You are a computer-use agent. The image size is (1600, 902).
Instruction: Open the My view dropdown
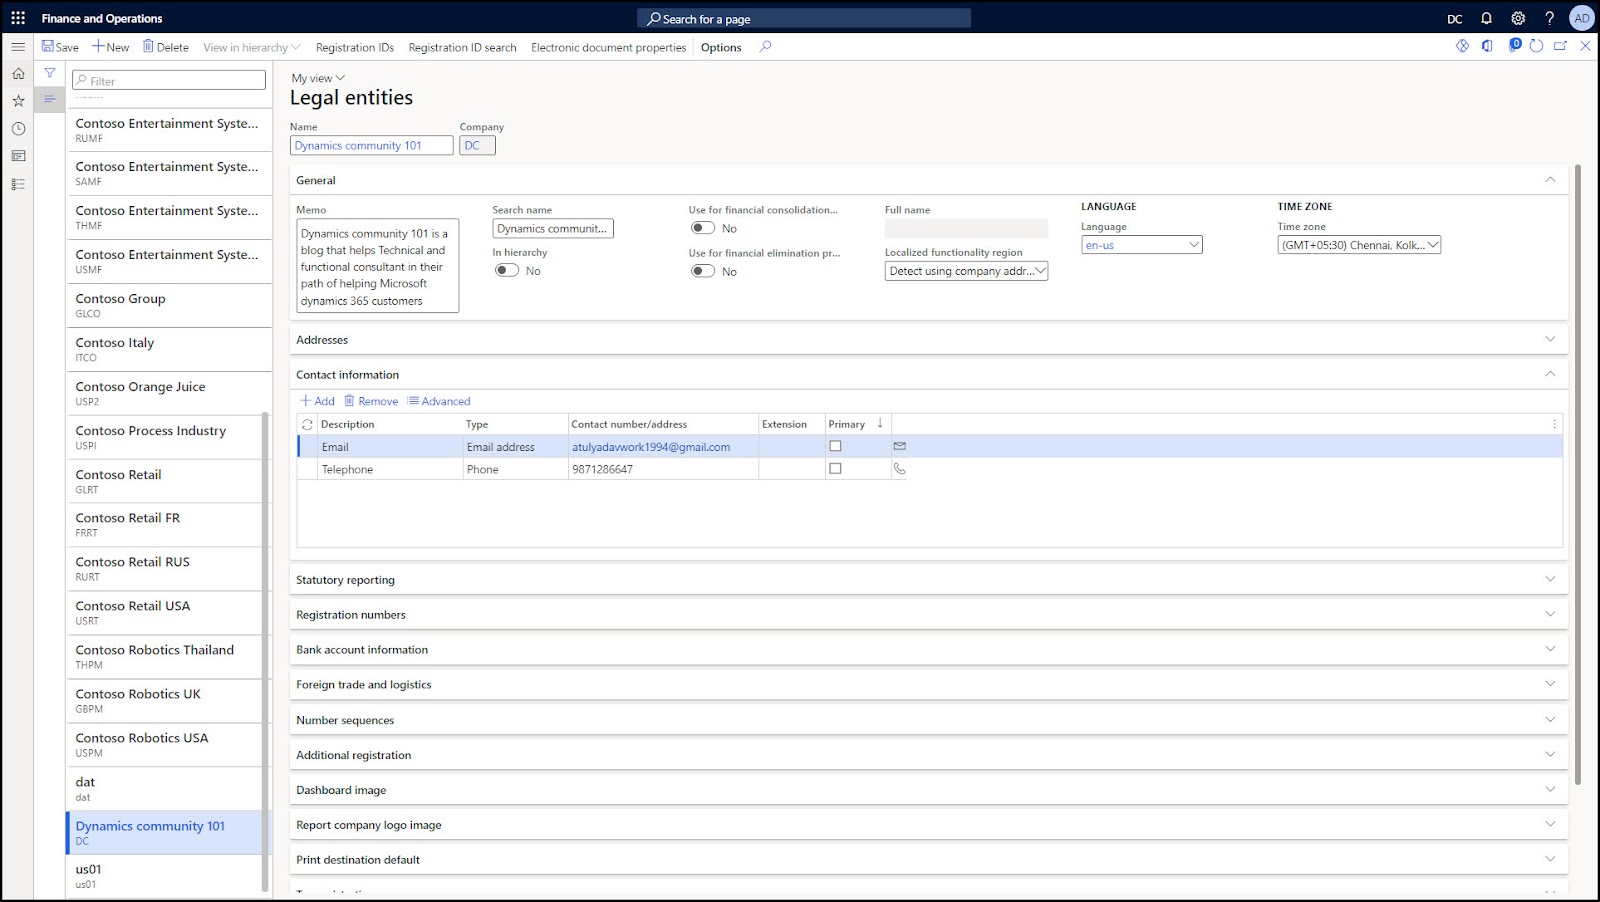click(318, 78)
